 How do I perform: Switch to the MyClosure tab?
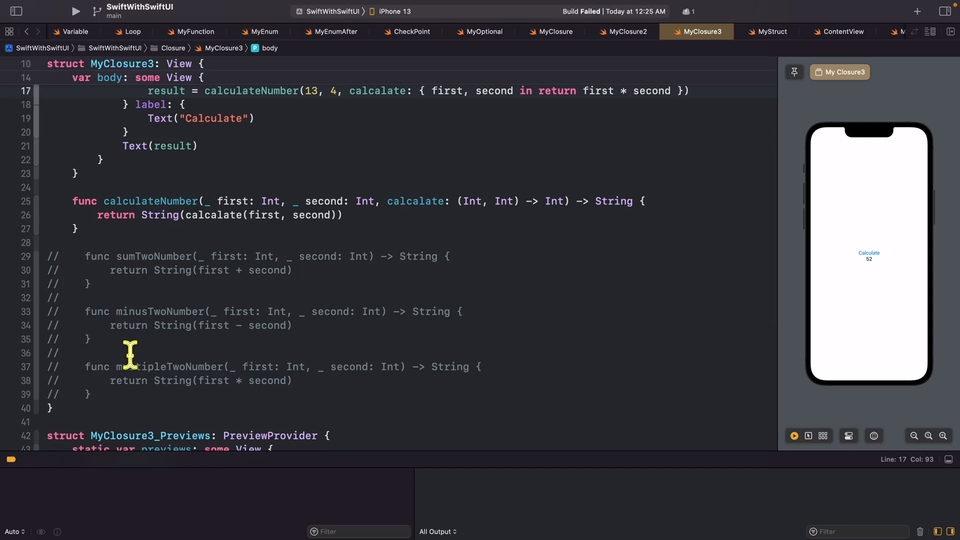click(x=551, y=31)
